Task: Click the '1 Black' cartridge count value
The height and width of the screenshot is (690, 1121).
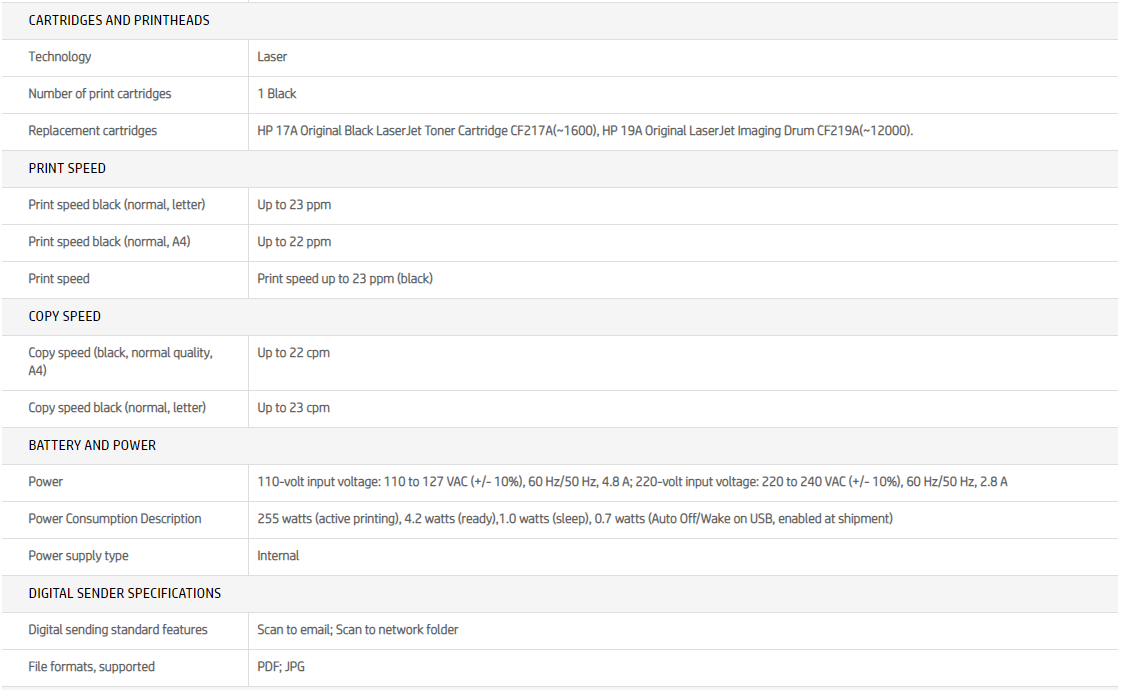Action: tap(277, 94)
